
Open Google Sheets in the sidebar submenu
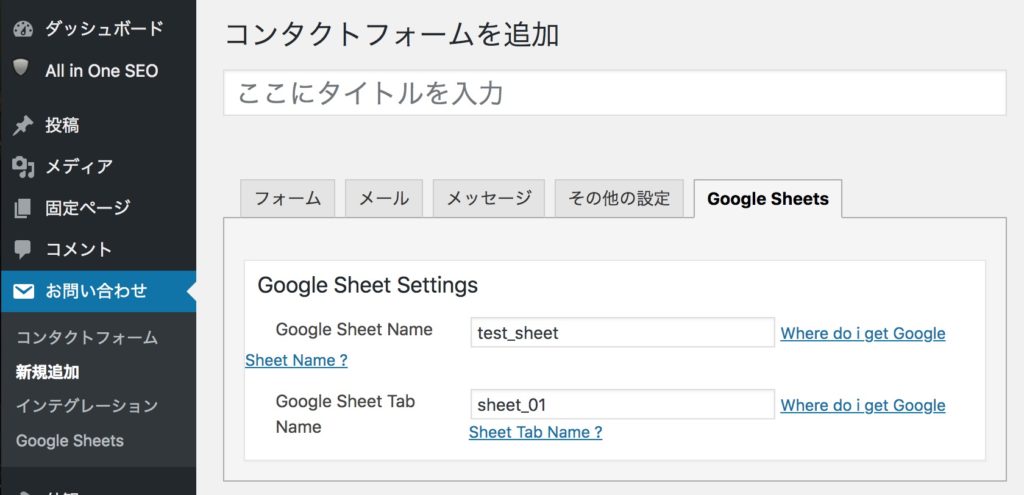pos(70,440)
